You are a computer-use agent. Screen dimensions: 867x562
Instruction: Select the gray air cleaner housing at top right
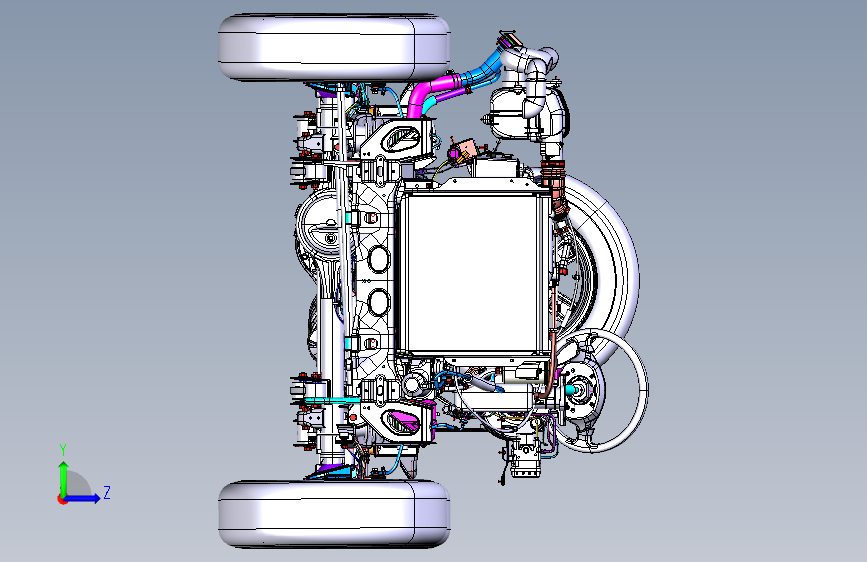(529, 113)
